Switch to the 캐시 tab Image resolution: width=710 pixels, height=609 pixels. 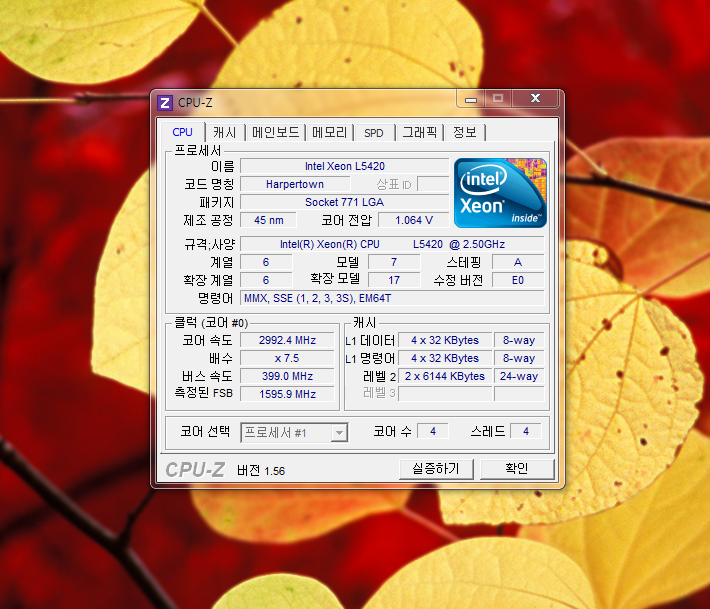(x=225, y=132)
